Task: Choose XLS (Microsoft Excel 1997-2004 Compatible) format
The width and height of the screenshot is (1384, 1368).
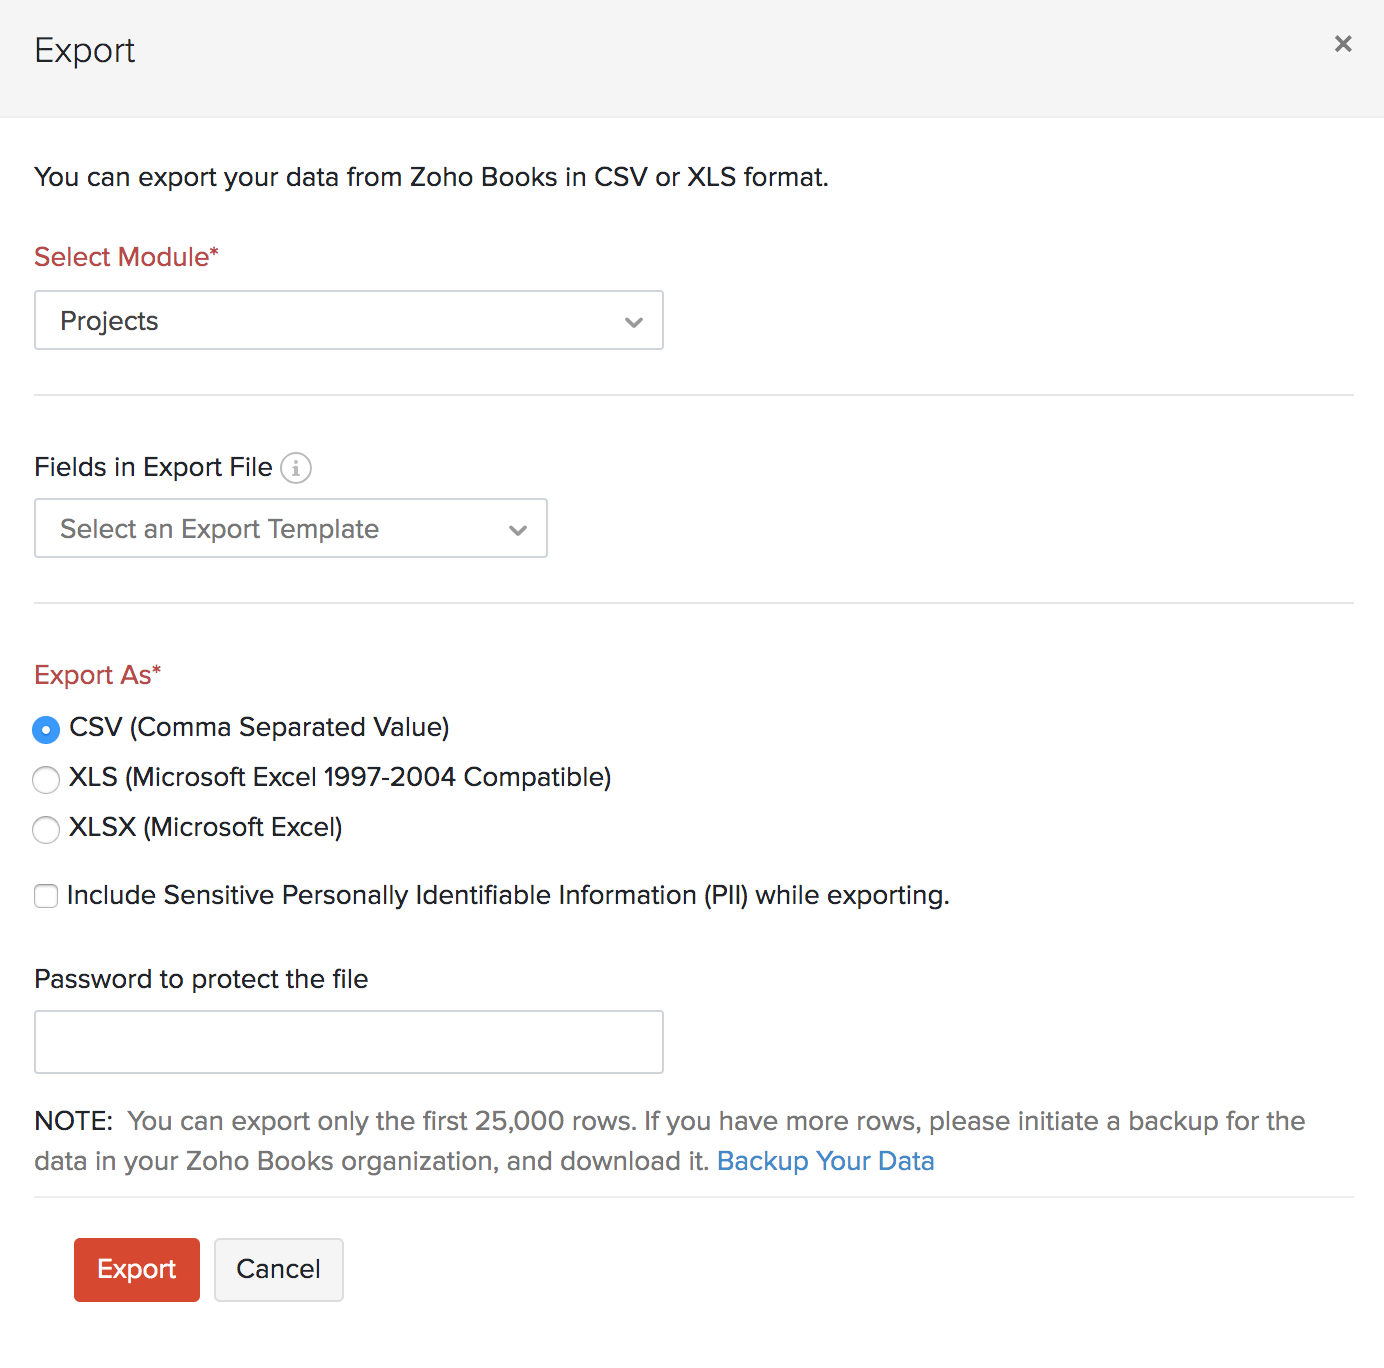Action: pyautogui.click(x=46, y=779)
